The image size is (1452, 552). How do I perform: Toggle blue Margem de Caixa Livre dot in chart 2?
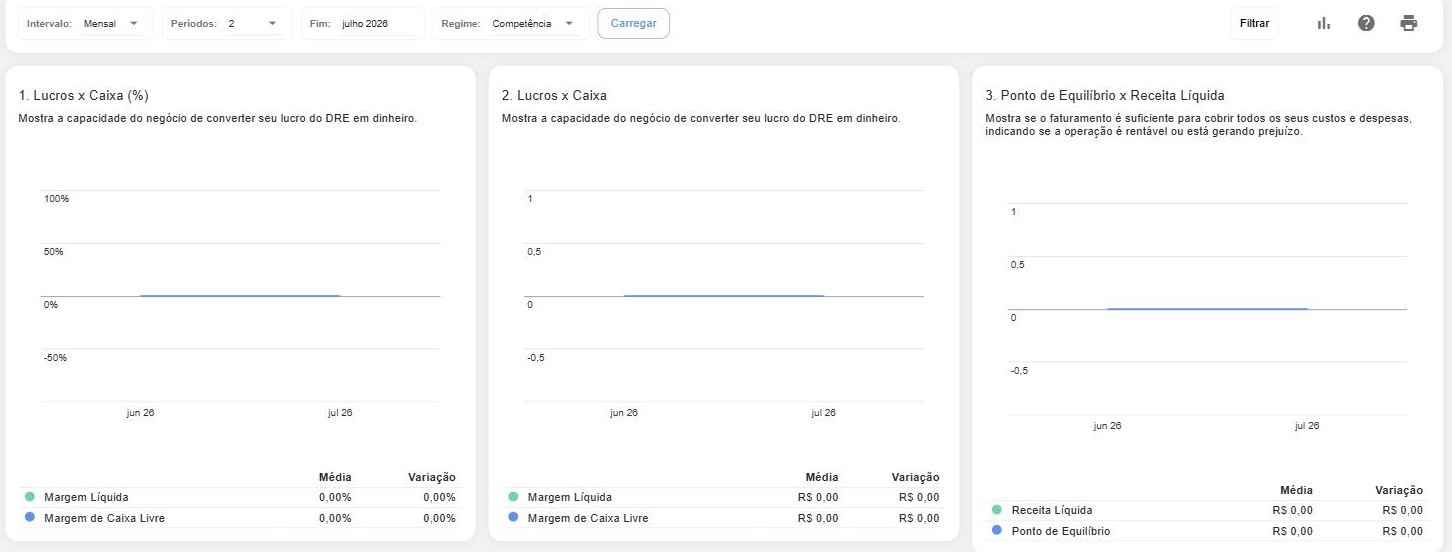[513, 518]
